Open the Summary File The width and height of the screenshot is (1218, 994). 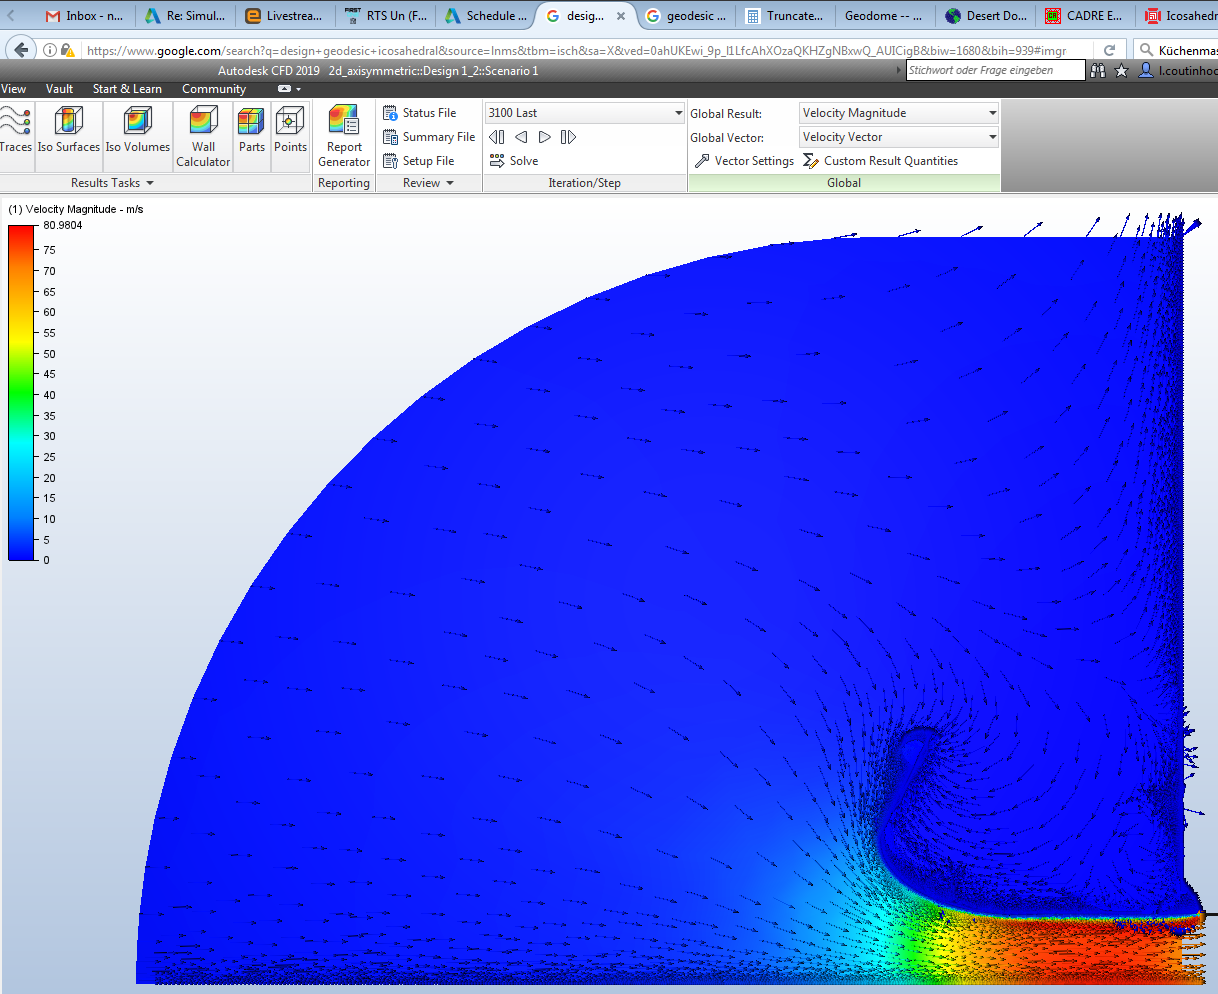pos(428,136)
